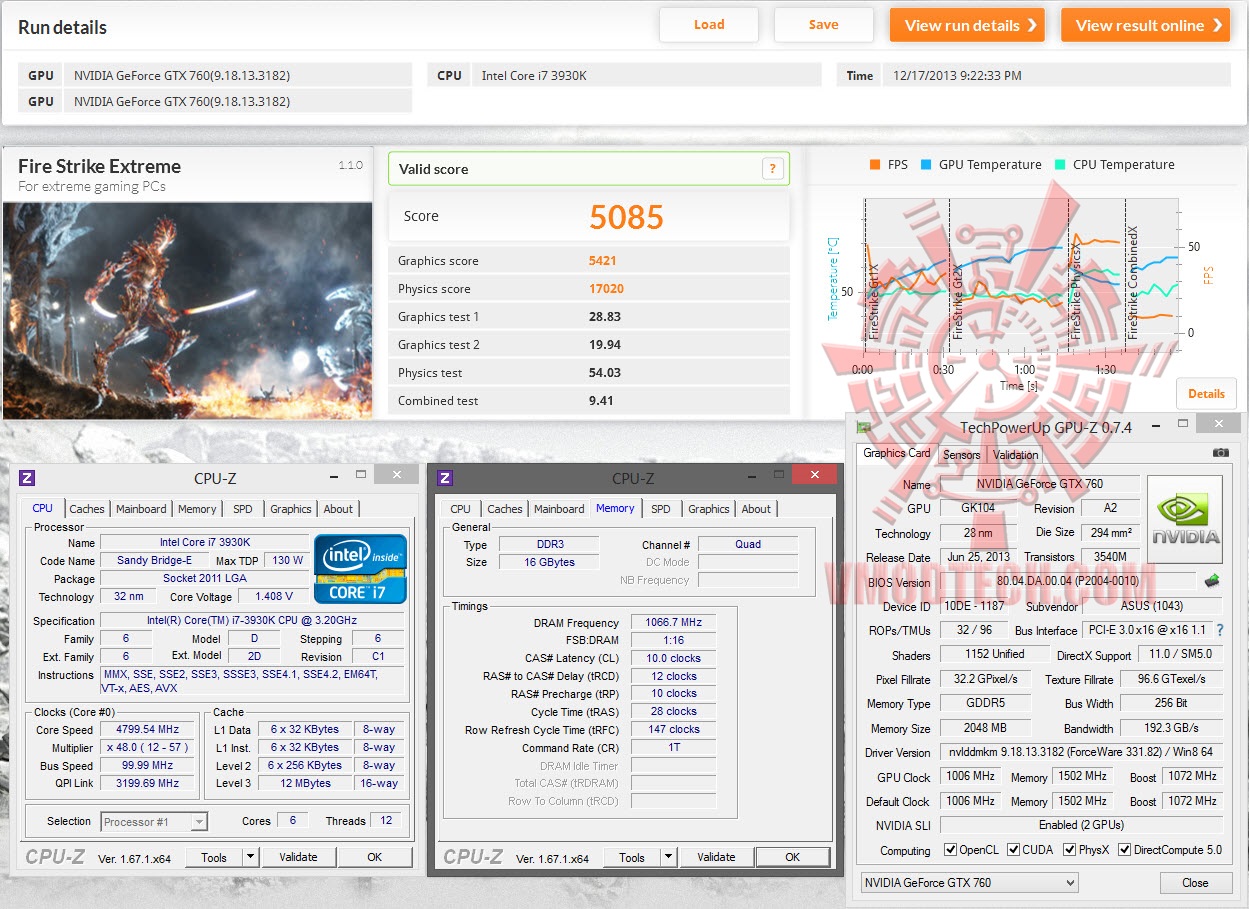This screenshot has width=1249, height=909.
Task: Click the Save button
Action: (x=824, y=25)
